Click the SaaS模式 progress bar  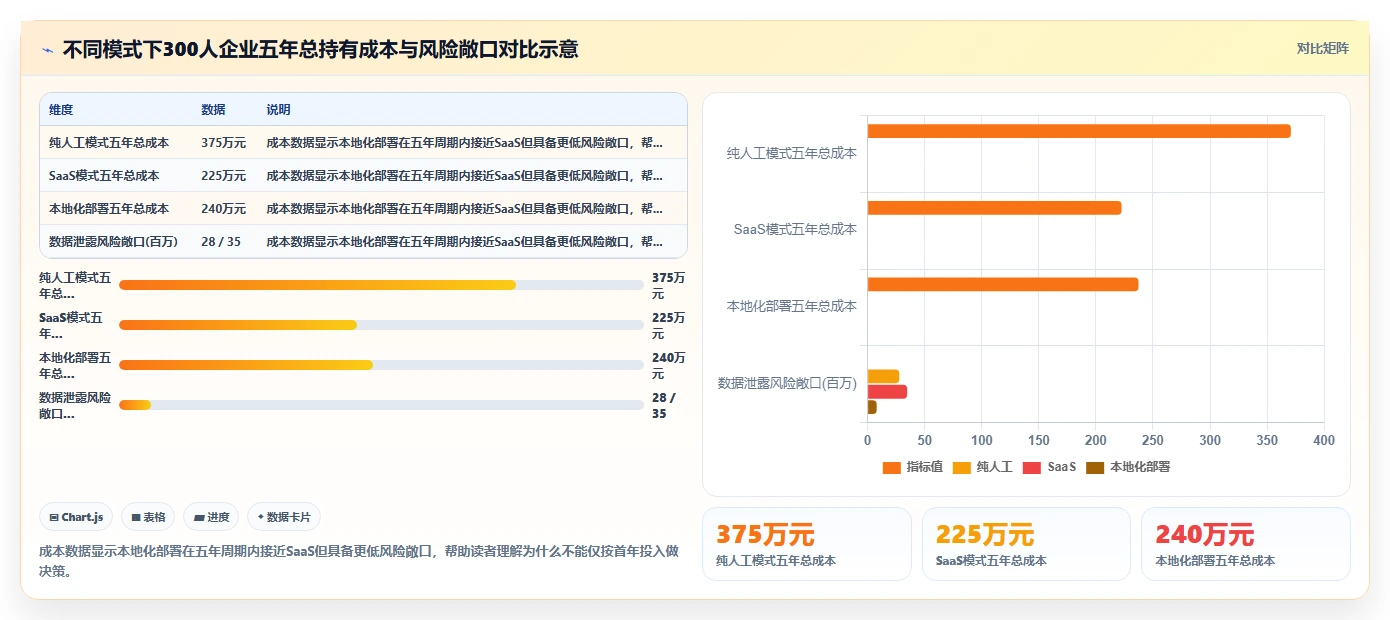click(x=381, y=325)
